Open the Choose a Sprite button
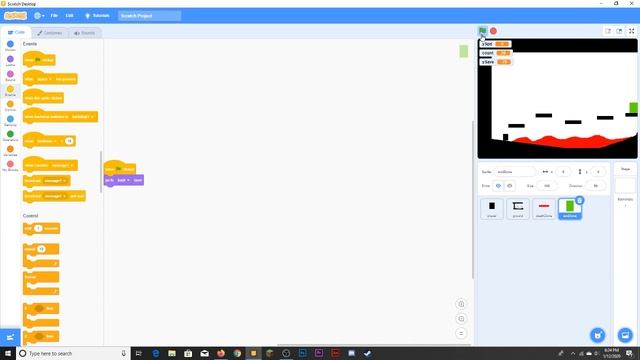640x360 pixels. (x=598, y=335)
